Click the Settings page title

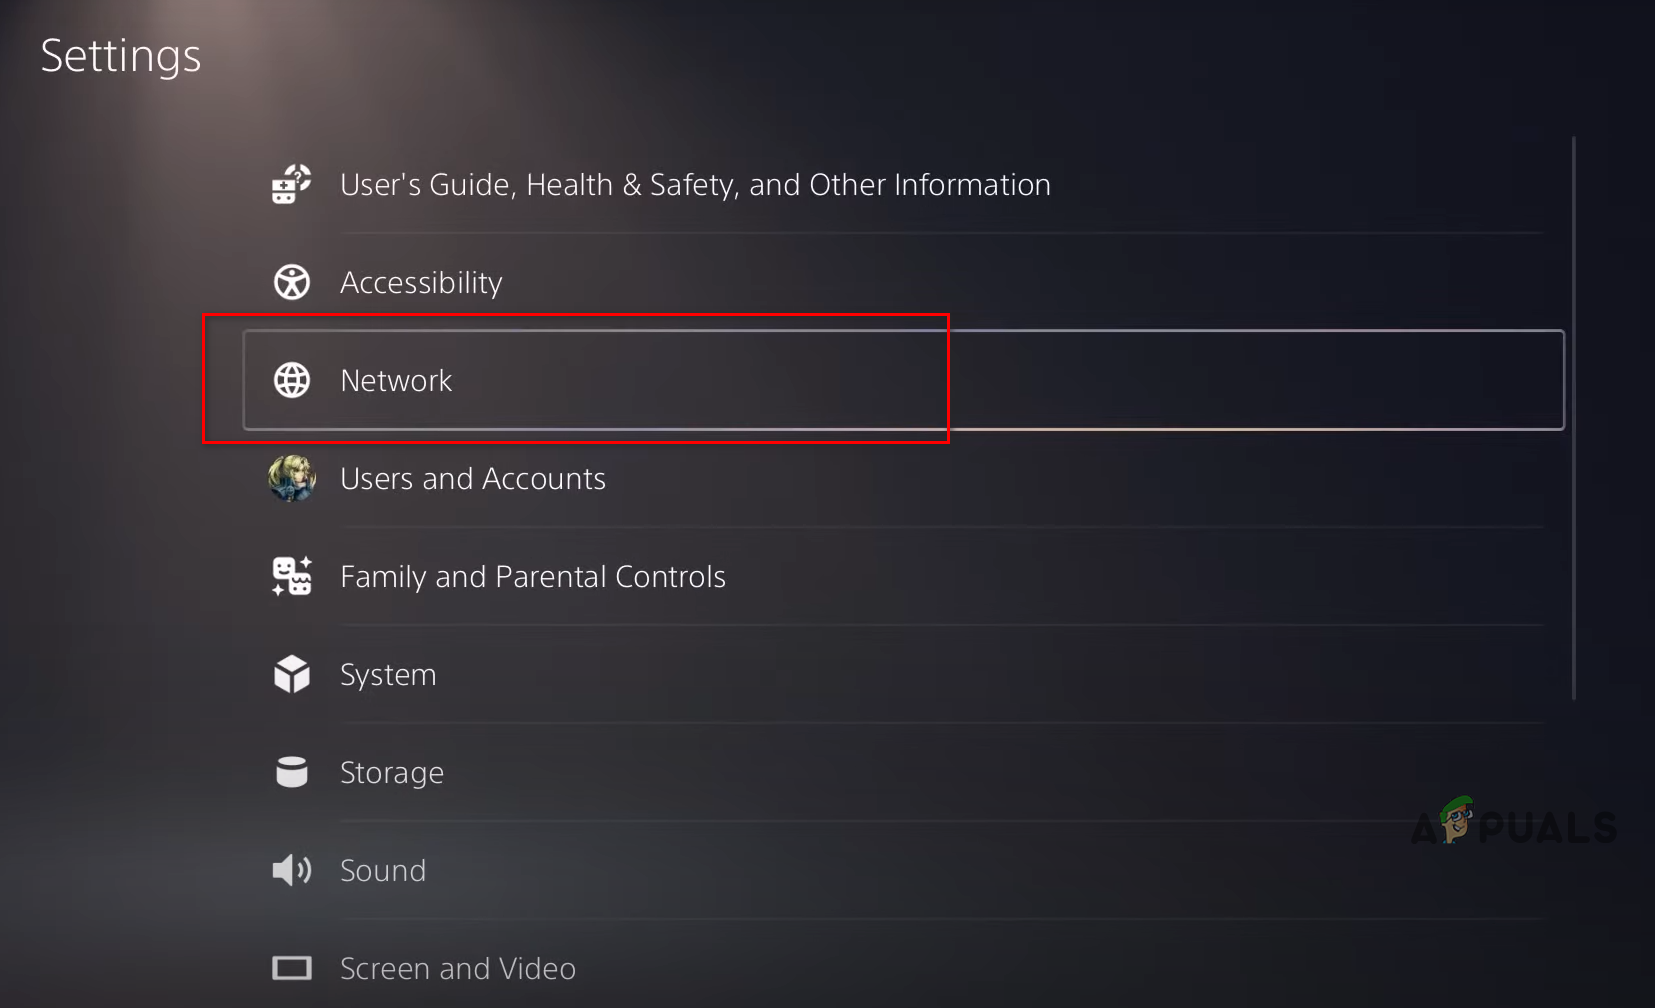(x=121, y=56)
